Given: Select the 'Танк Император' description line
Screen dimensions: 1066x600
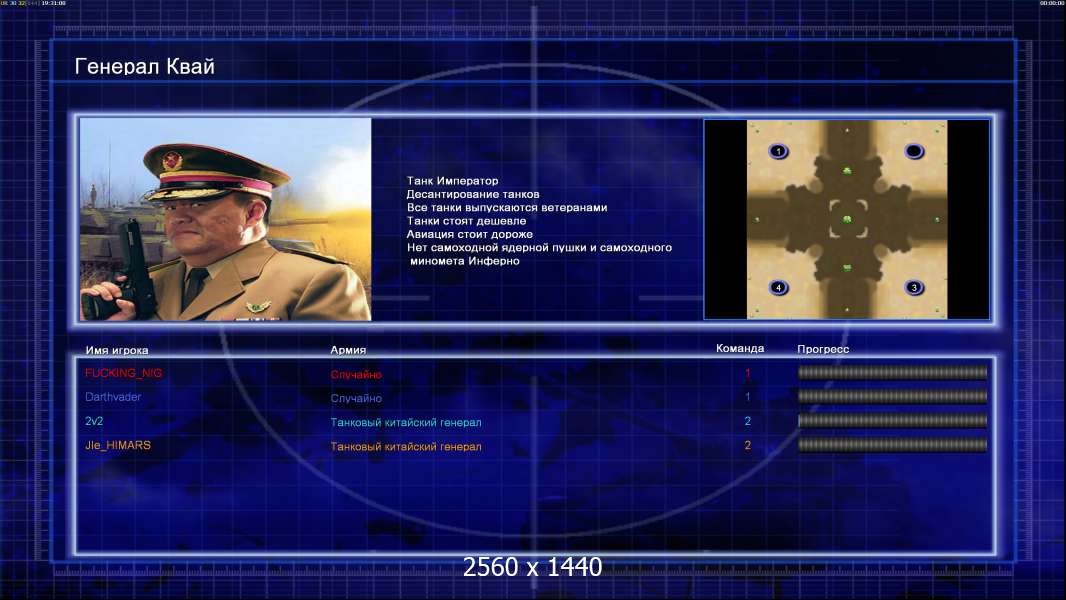Looking at the screenshot, I should (452, 181).
